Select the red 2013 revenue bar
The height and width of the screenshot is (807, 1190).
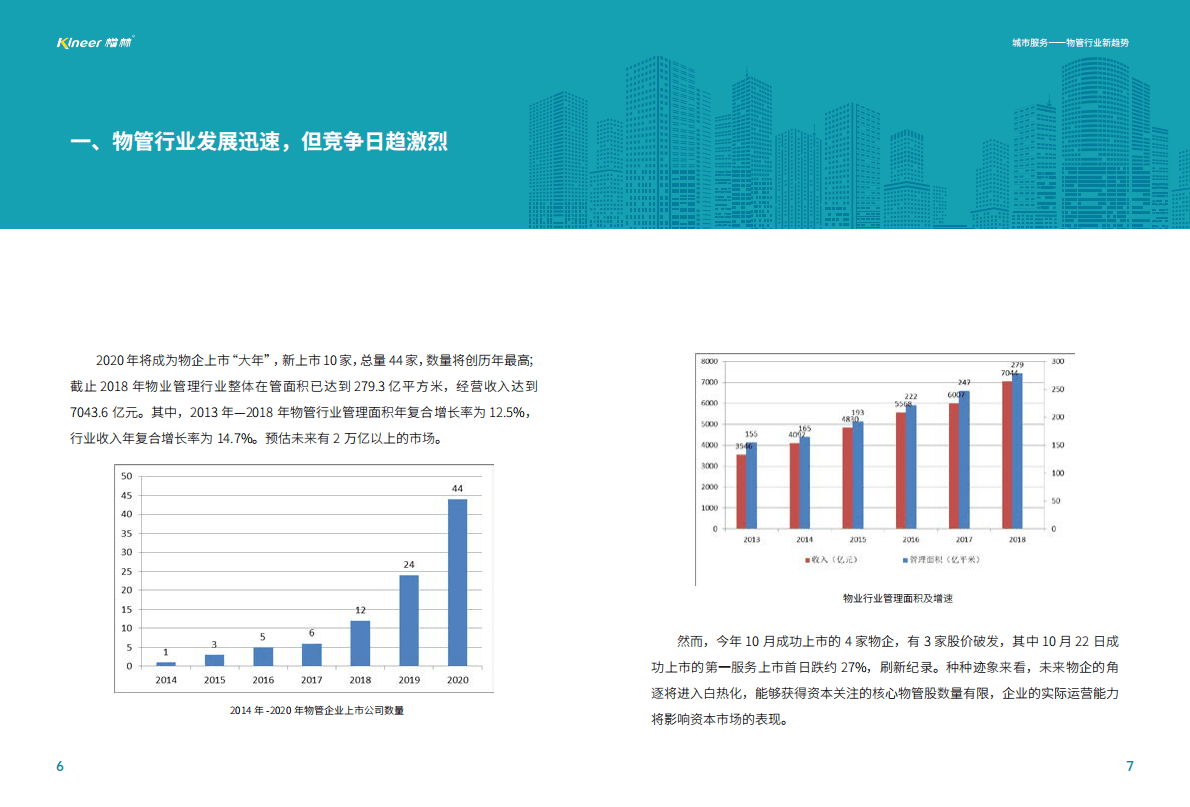741,490
